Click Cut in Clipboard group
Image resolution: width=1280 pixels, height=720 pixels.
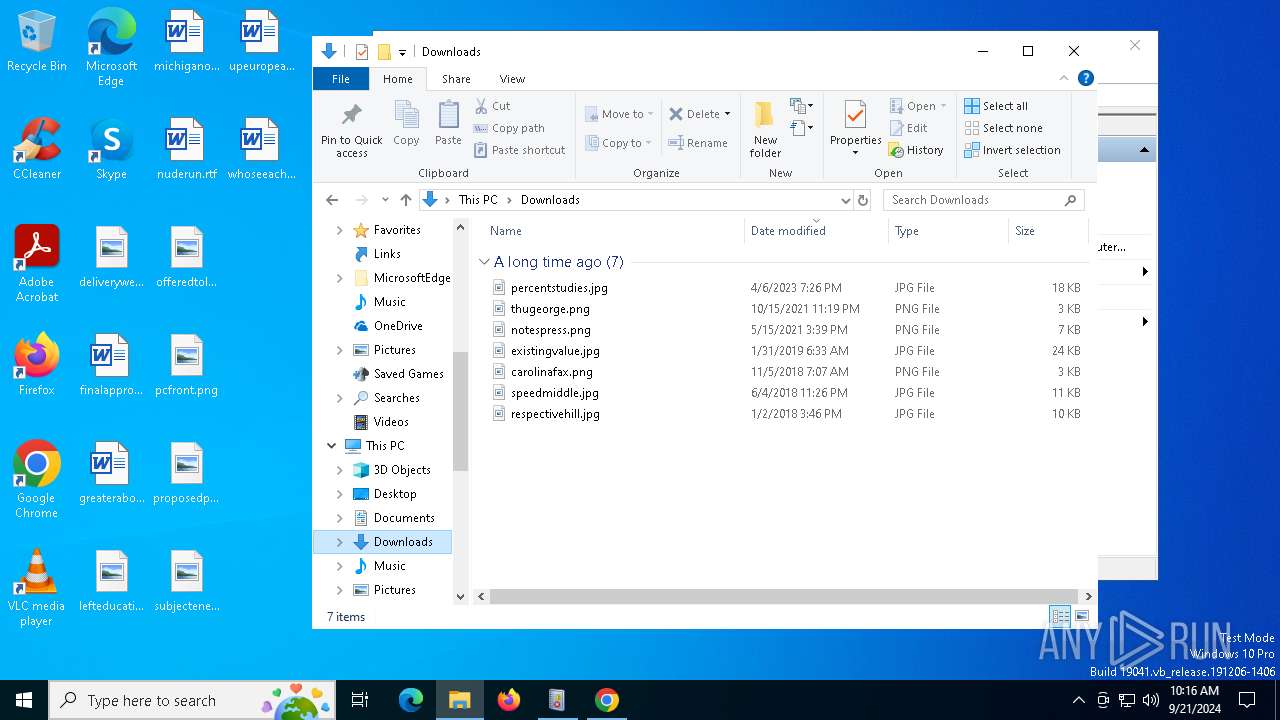pyautogui.click(x=492, y=106)
